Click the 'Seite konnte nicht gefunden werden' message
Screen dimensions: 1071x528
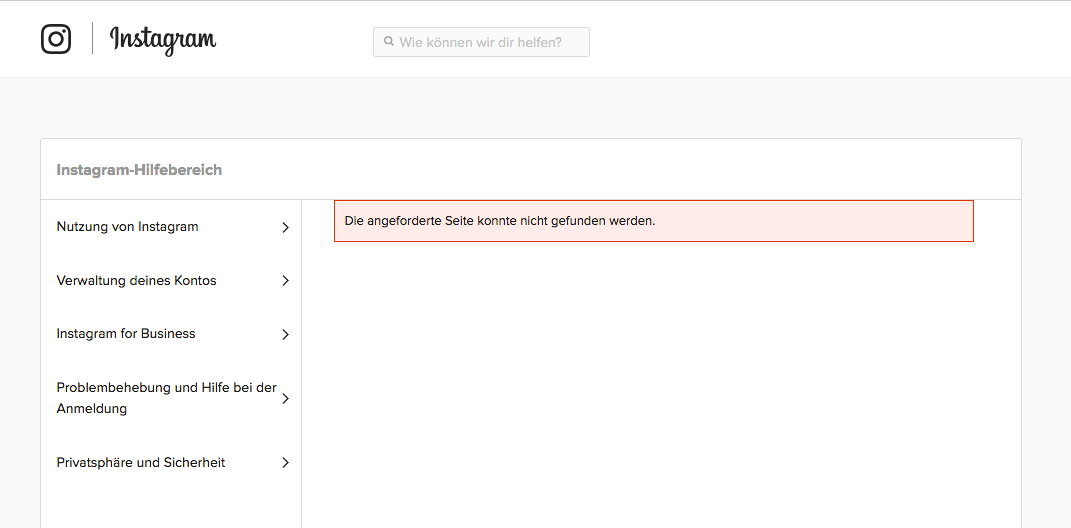pyautogui.click(x=654, y=221)
